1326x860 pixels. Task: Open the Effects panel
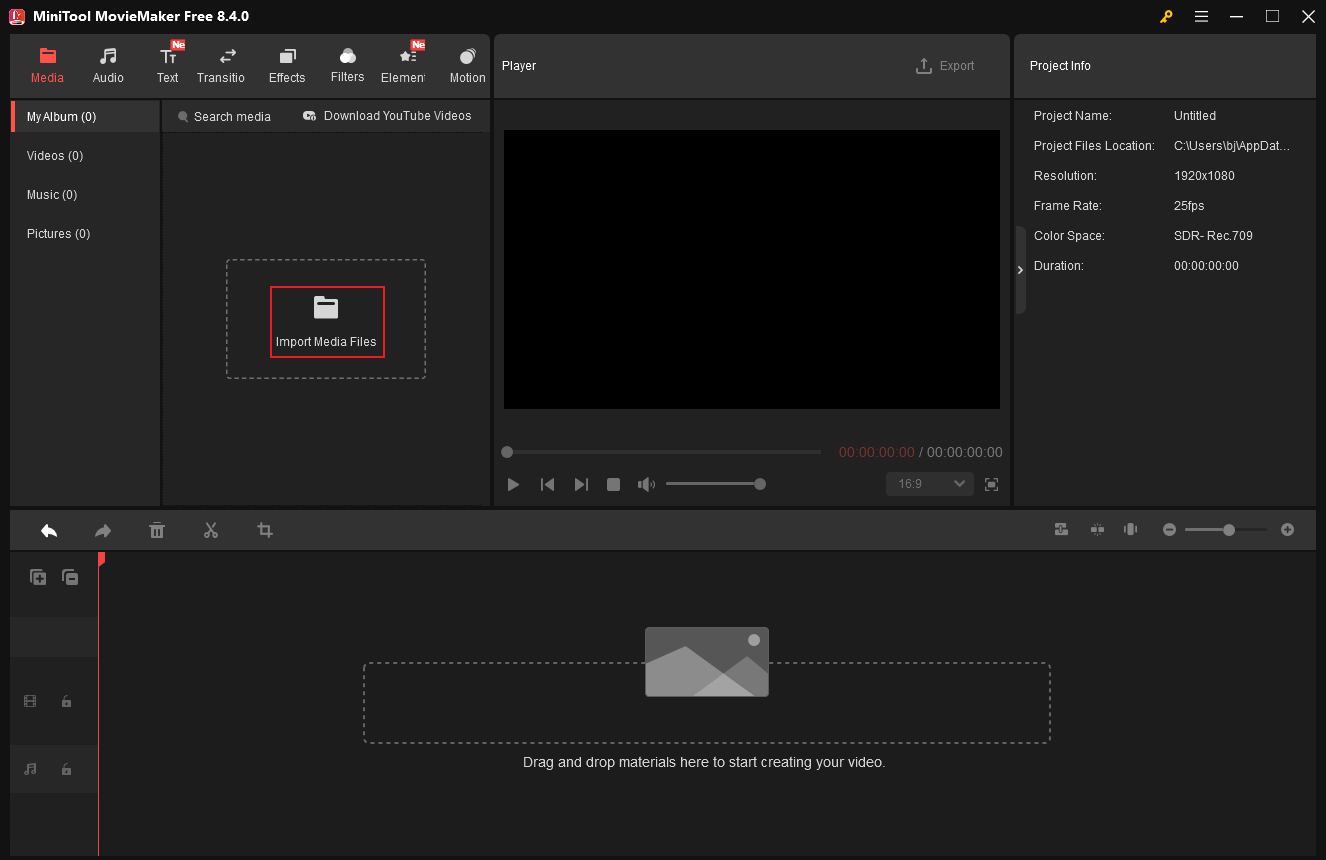coord(287,63)
